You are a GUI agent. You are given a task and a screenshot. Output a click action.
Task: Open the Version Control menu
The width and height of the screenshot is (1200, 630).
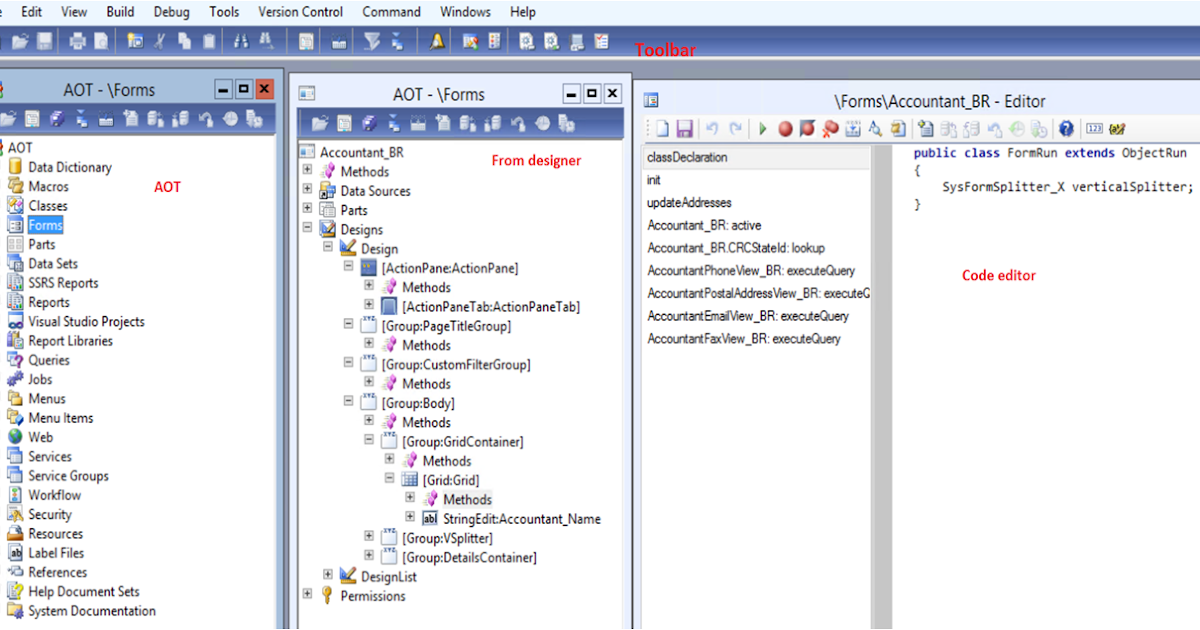[300, 12]
